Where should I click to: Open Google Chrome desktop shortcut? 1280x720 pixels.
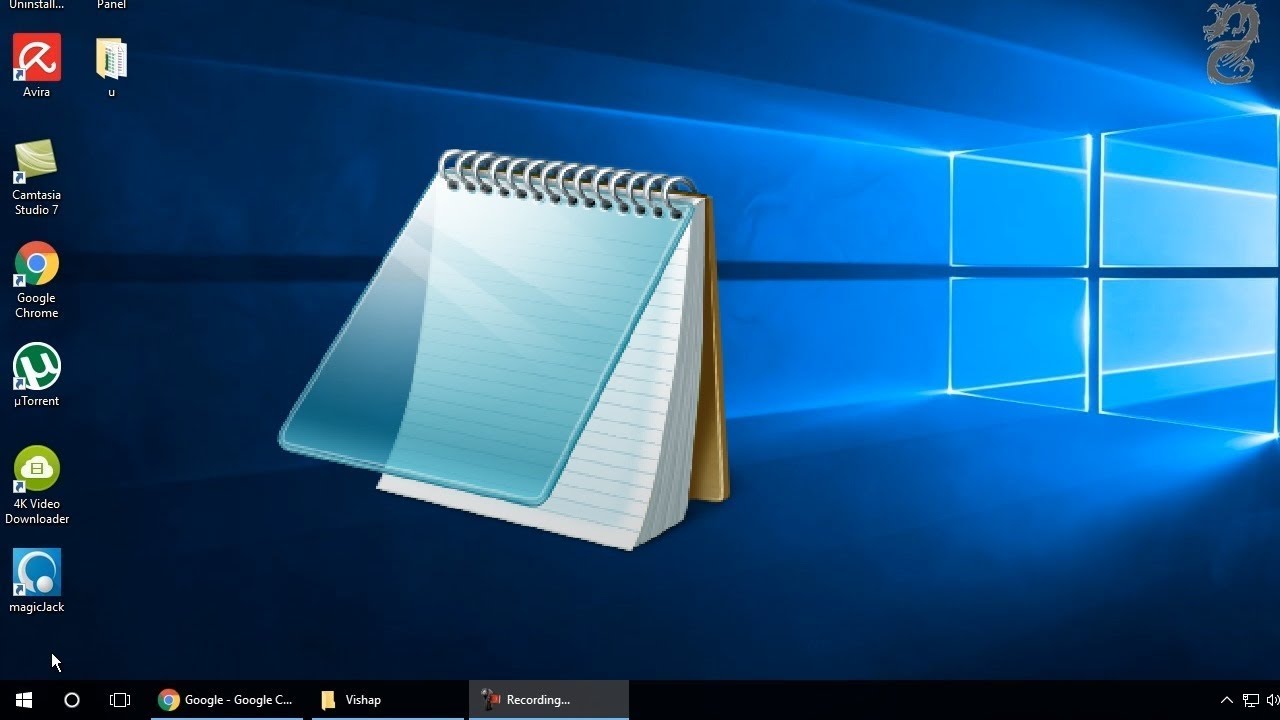click(x=37, y=280)
